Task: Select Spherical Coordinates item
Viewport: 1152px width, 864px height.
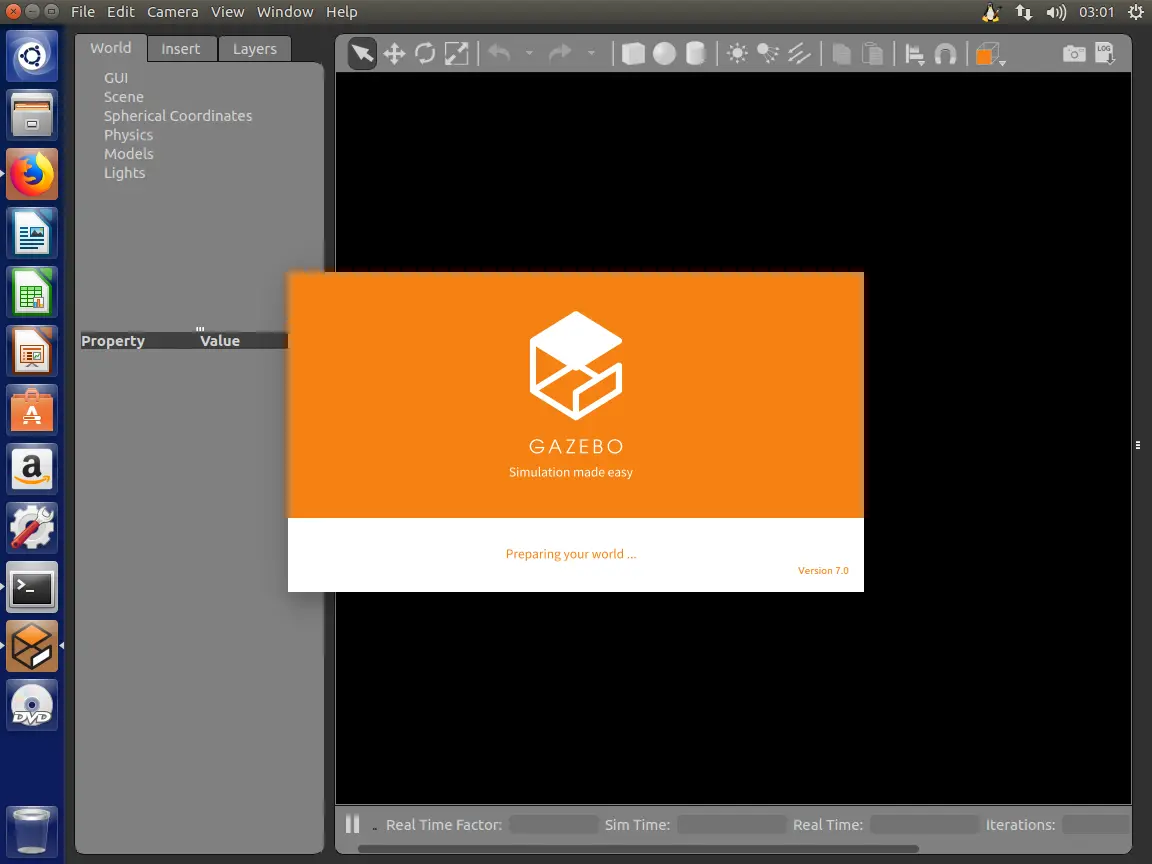Action: coord(178,116)
